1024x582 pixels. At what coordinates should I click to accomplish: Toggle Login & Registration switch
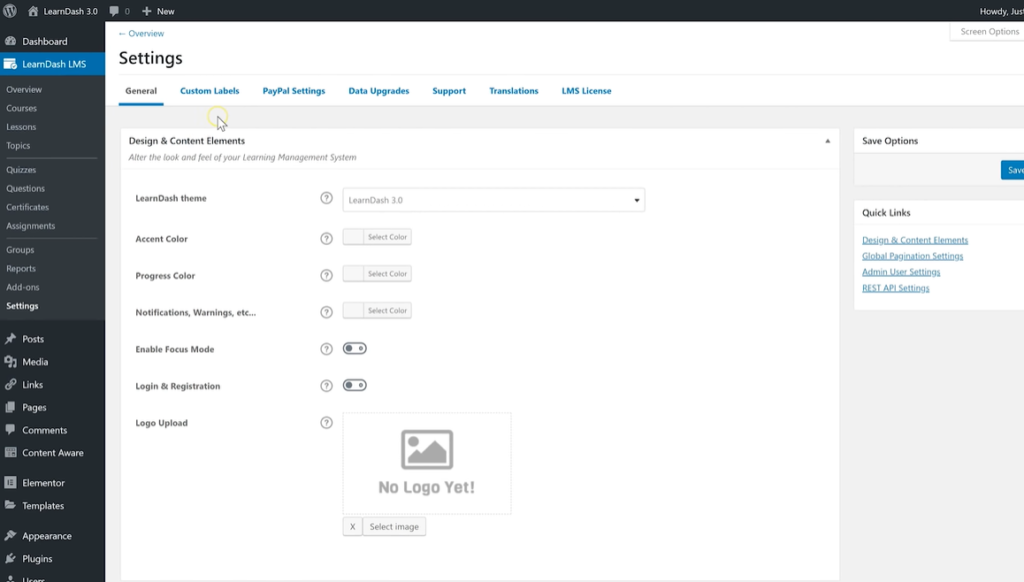355,385
